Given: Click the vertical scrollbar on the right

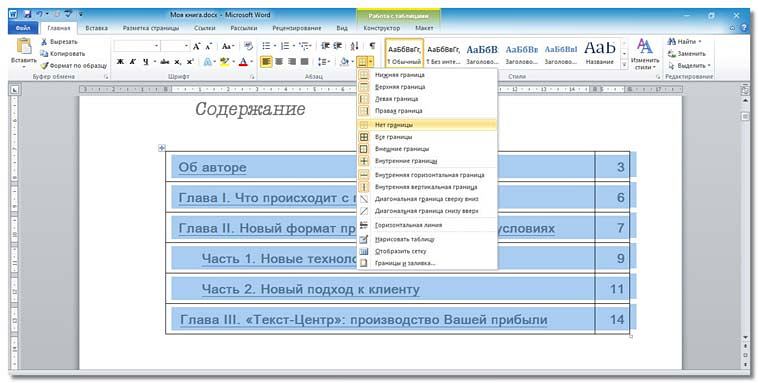Looking at the screenshot, I should [745, 218].
